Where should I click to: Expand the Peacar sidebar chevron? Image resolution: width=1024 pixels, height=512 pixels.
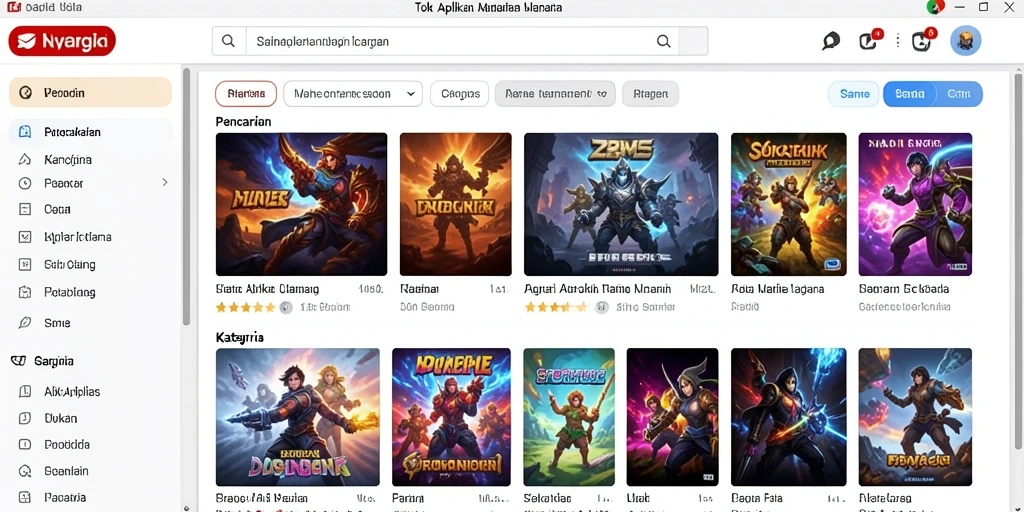(165, 183)
